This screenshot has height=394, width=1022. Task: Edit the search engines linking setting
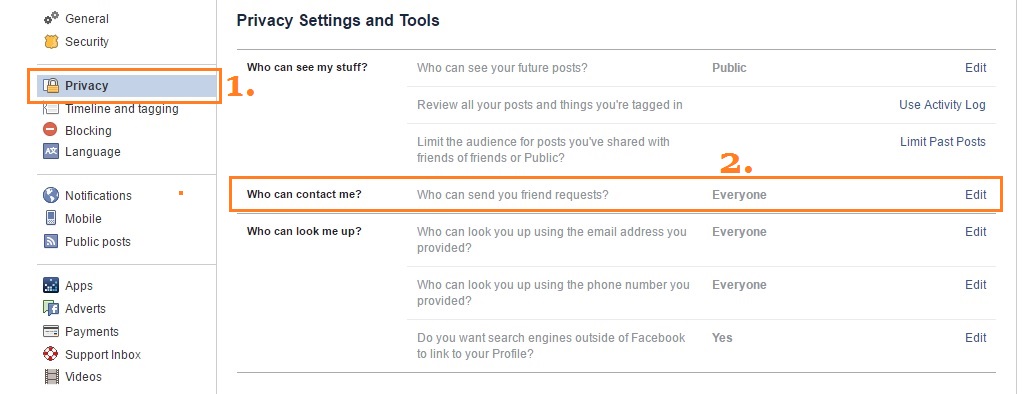tap(975, 337)
